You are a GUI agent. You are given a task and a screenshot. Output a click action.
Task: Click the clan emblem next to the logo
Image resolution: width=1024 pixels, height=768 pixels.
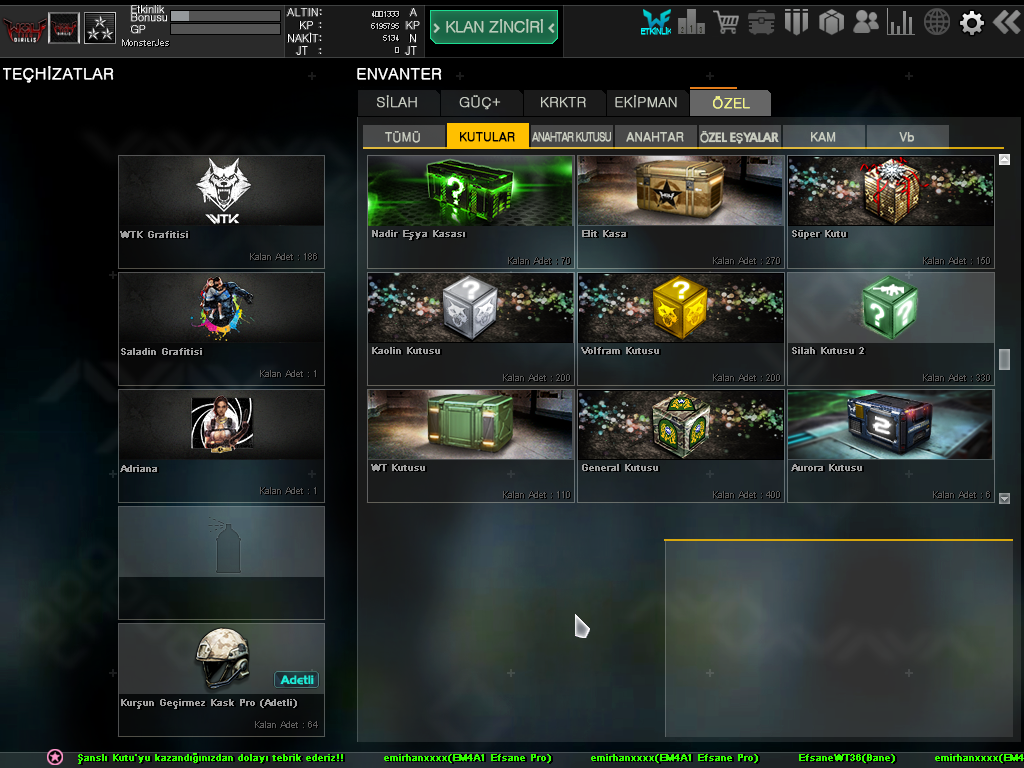click(x=64, y=28)
